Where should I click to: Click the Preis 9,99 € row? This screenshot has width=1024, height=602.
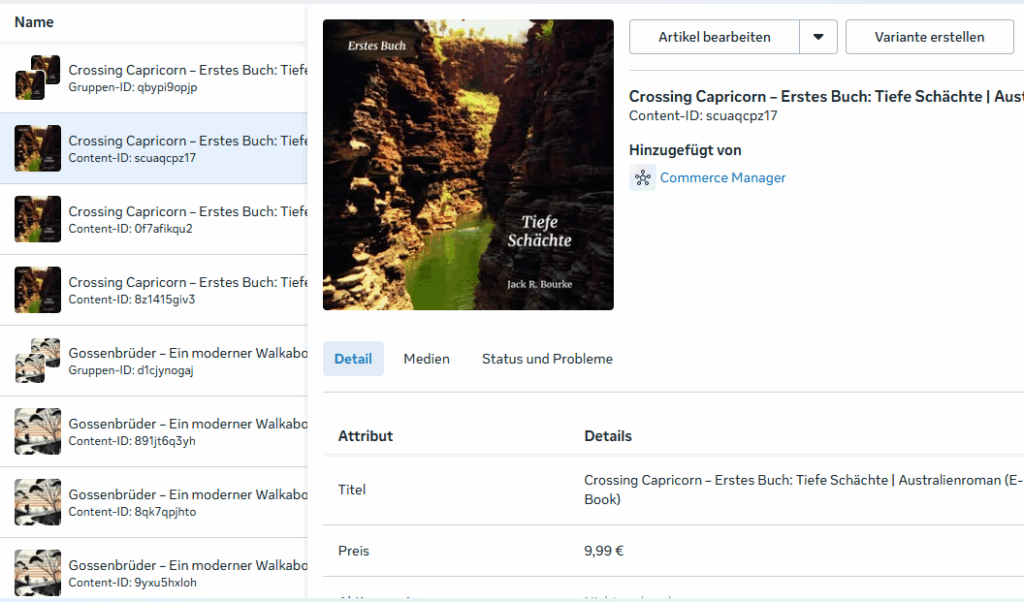[x=673, y=551]
